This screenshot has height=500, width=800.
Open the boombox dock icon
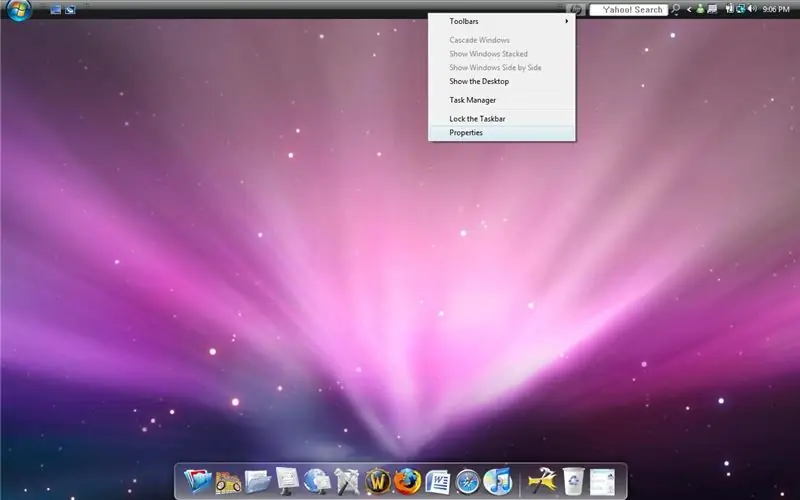pos(228,482)
